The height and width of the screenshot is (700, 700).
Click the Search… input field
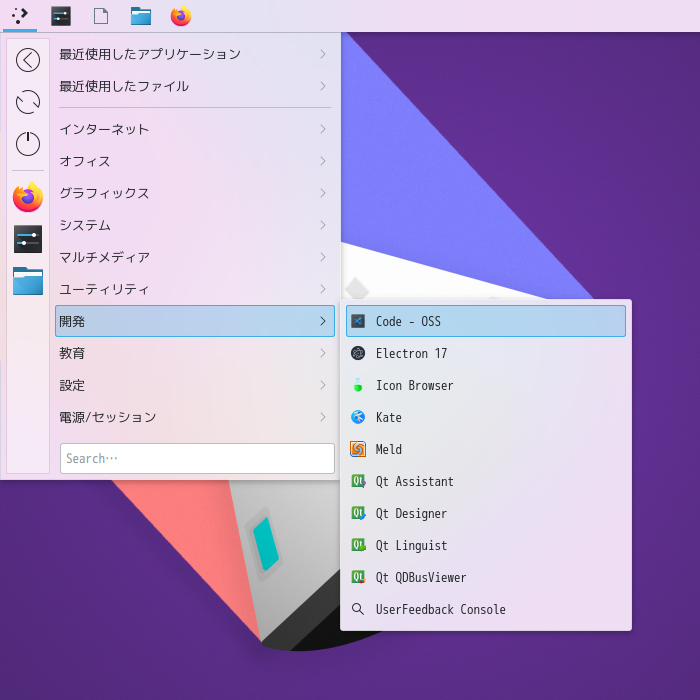(x=197, y=458)
